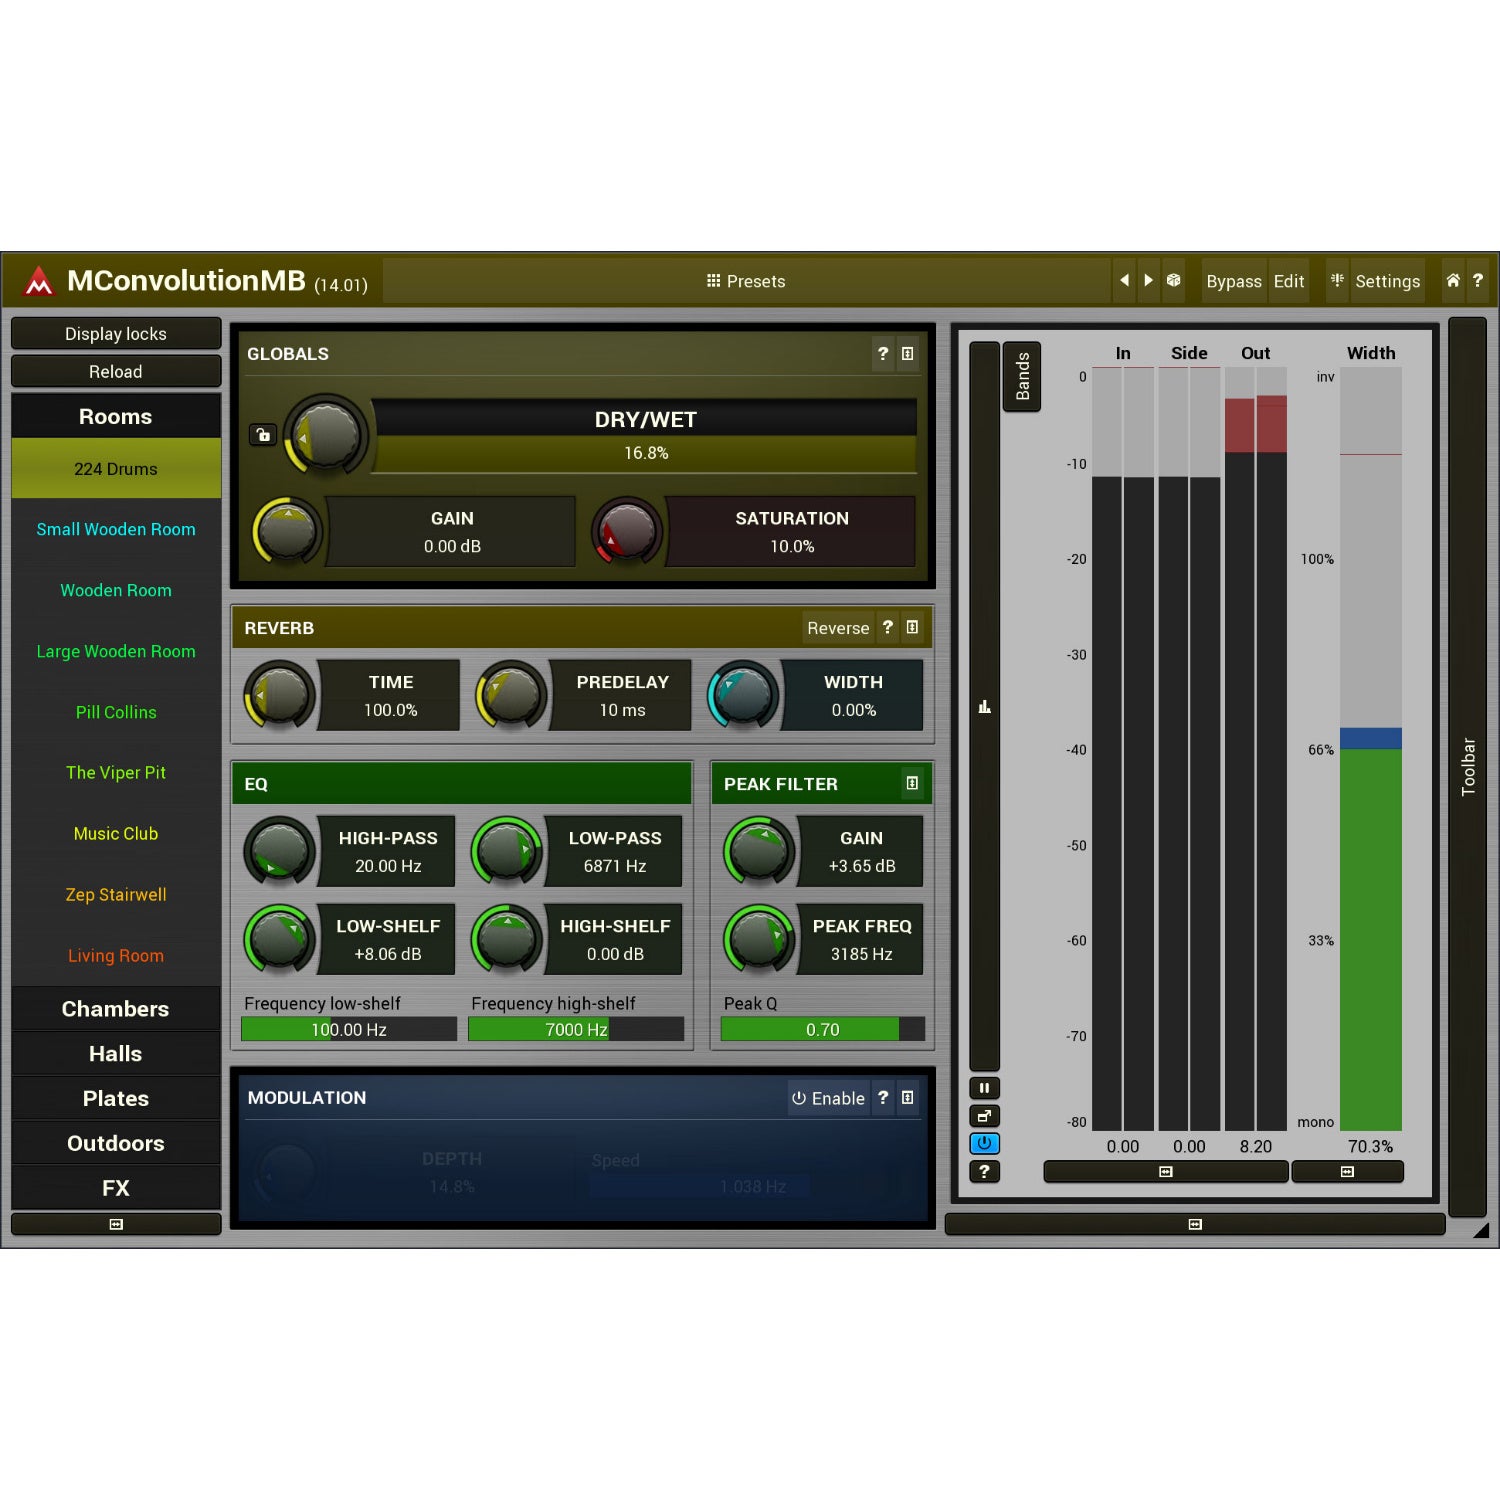Open Reverb panel help icon
The image size is (1500, 1500).
(888, 628)
